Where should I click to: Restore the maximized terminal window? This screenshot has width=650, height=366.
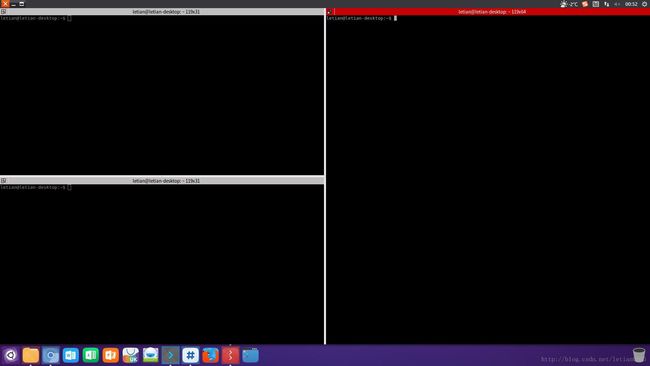click(22, 4)
